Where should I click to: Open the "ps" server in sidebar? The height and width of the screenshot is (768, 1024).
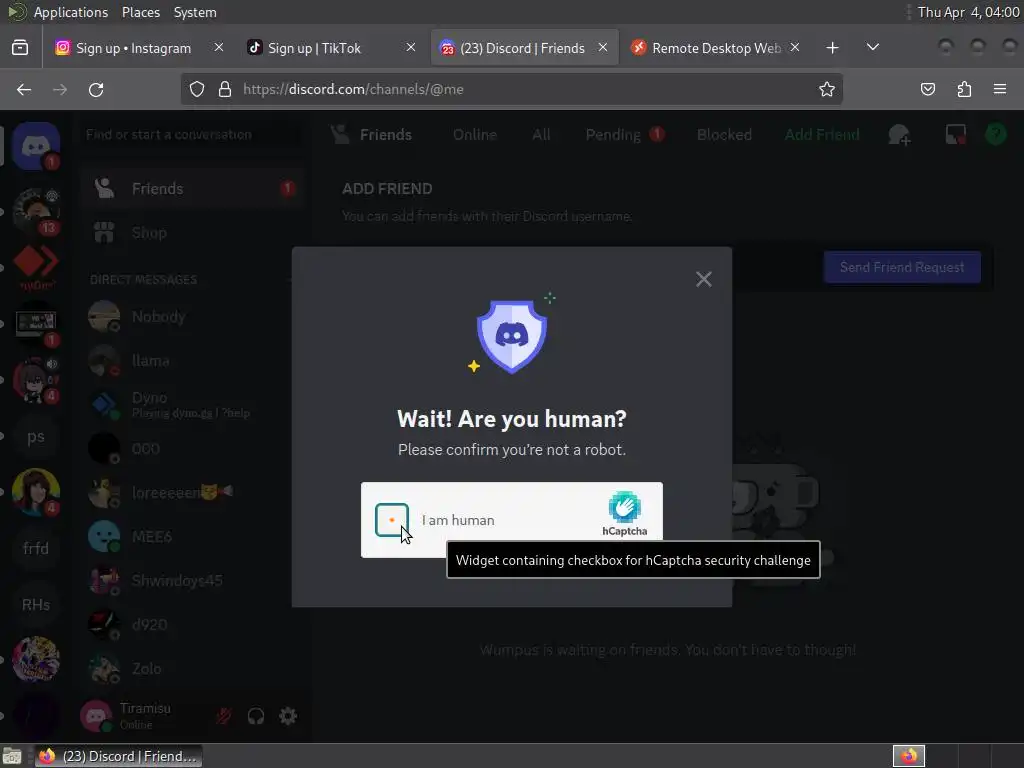(x=36, y=436)
